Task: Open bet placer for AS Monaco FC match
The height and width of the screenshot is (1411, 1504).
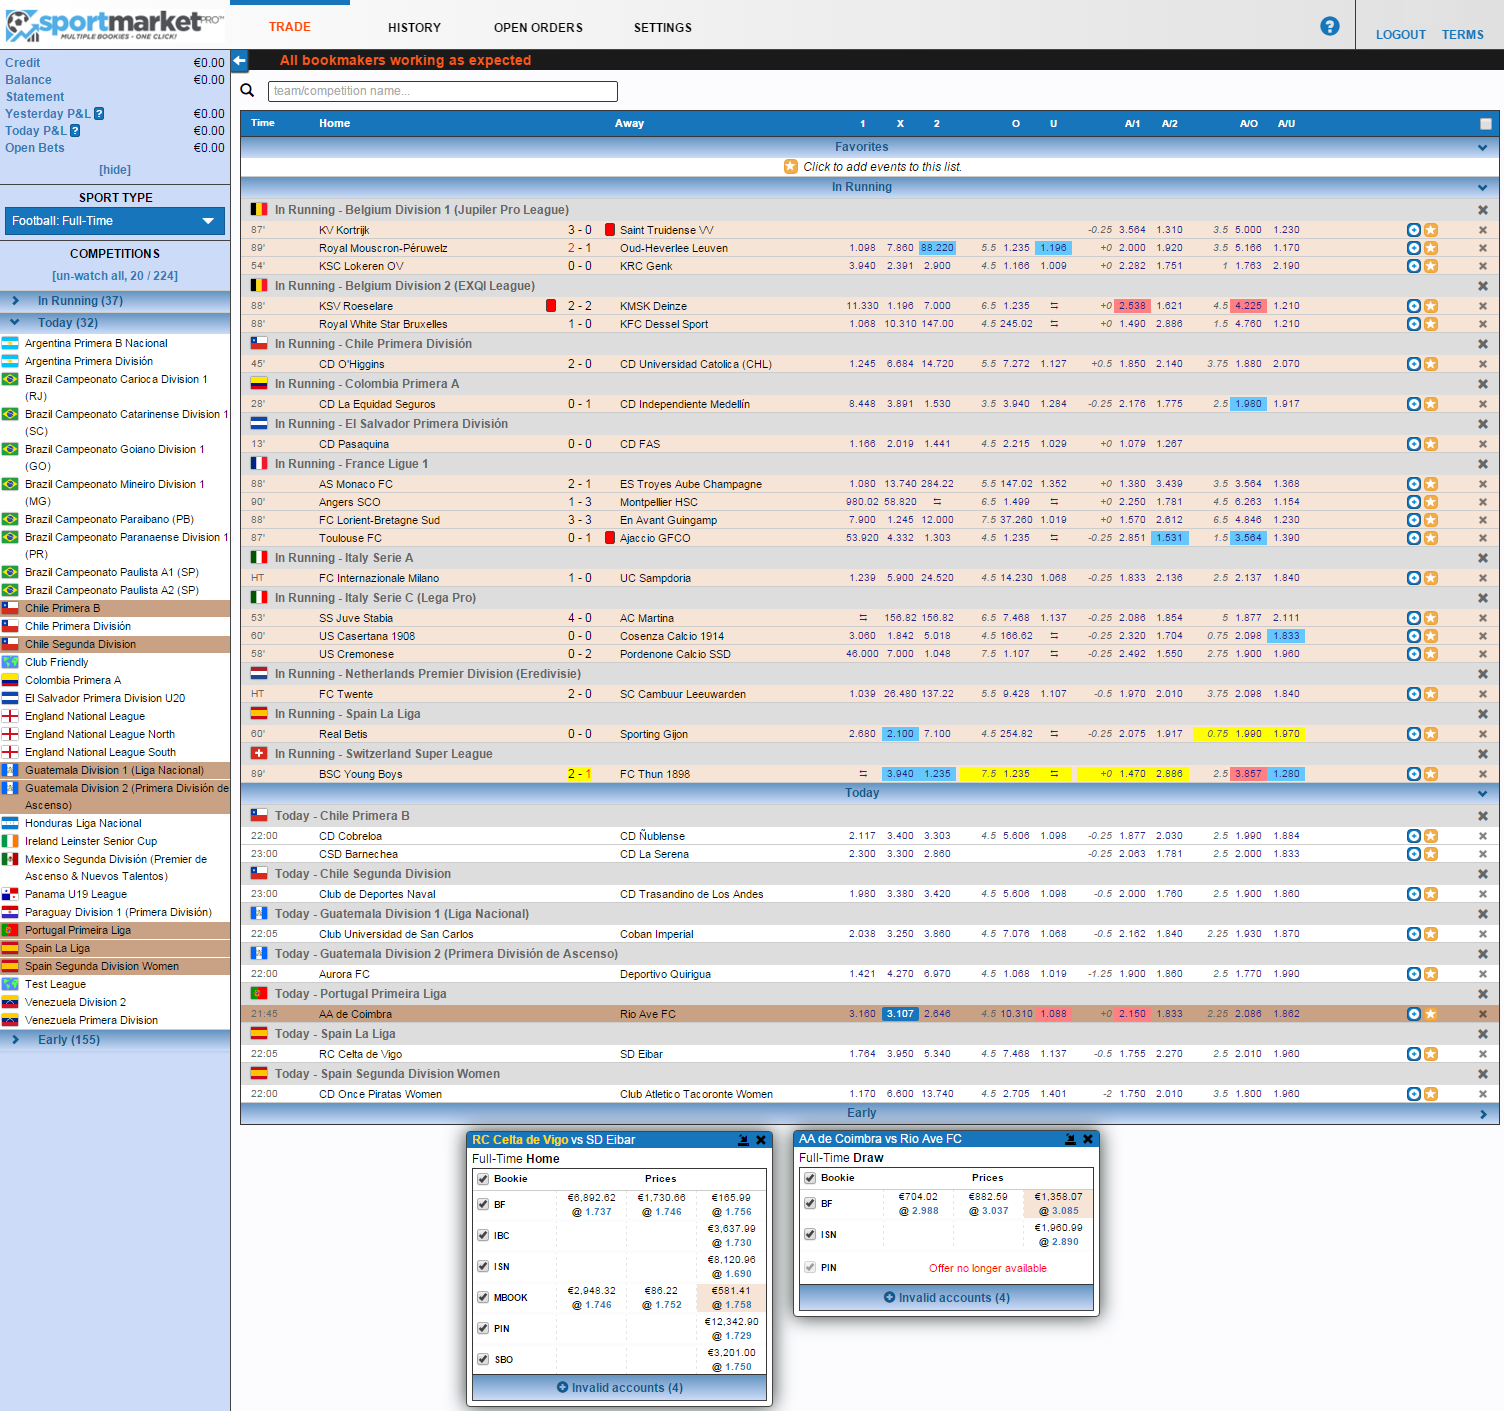Action: click(x=1414, y=484)
